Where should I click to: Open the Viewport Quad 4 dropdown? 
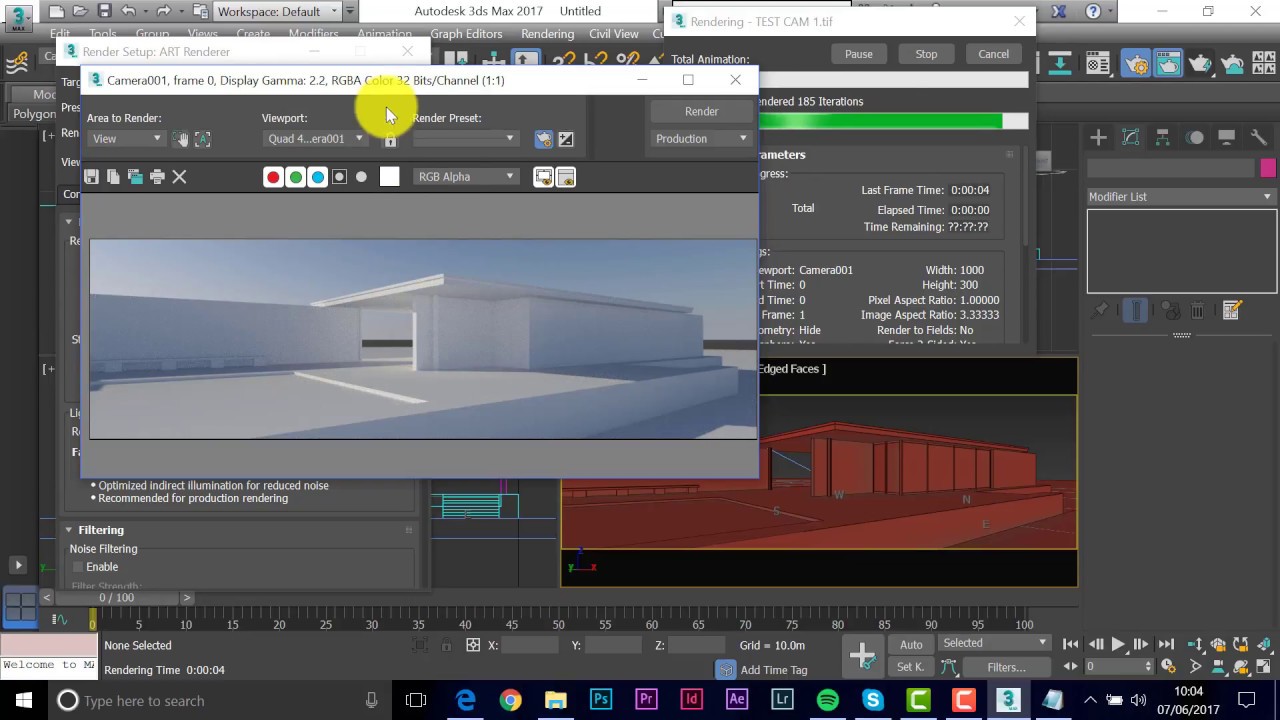[x=315, y=139]
